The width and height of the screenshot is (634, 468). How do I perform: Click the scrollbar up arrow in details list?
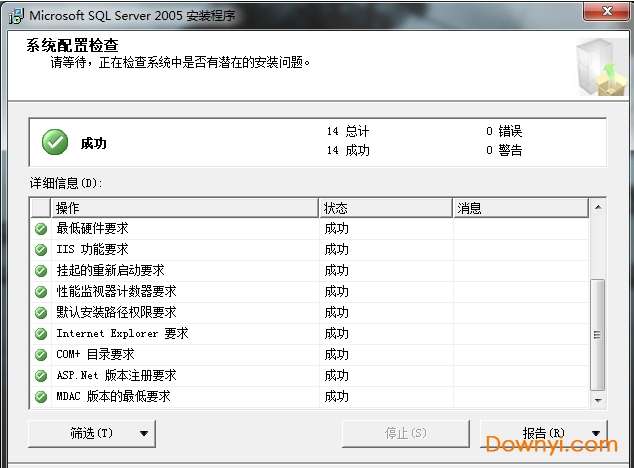[598, 207]
